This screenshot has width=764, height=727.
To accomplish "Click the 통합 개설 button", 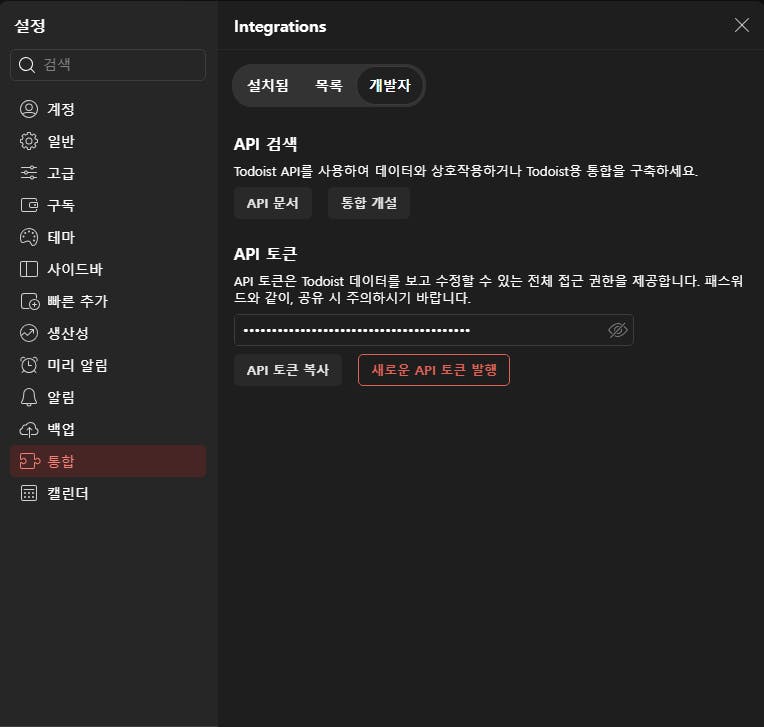I will pos(369,203).
